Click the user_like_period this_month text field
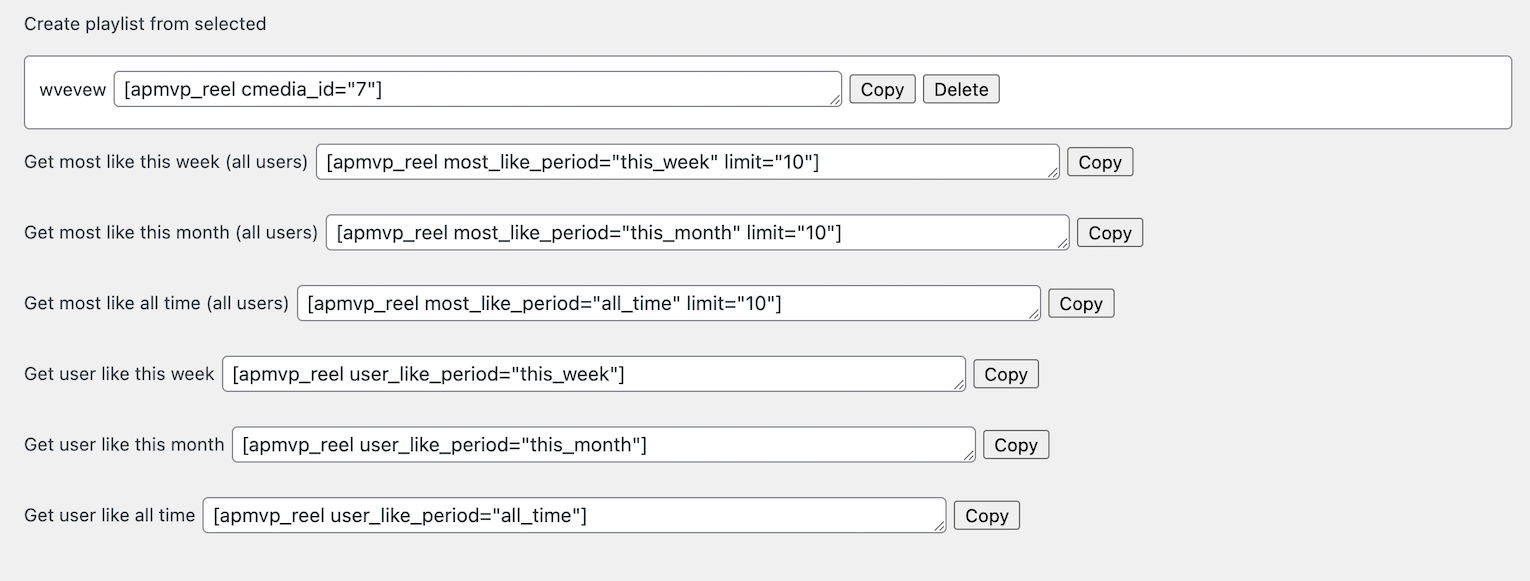 click(603, 445)
